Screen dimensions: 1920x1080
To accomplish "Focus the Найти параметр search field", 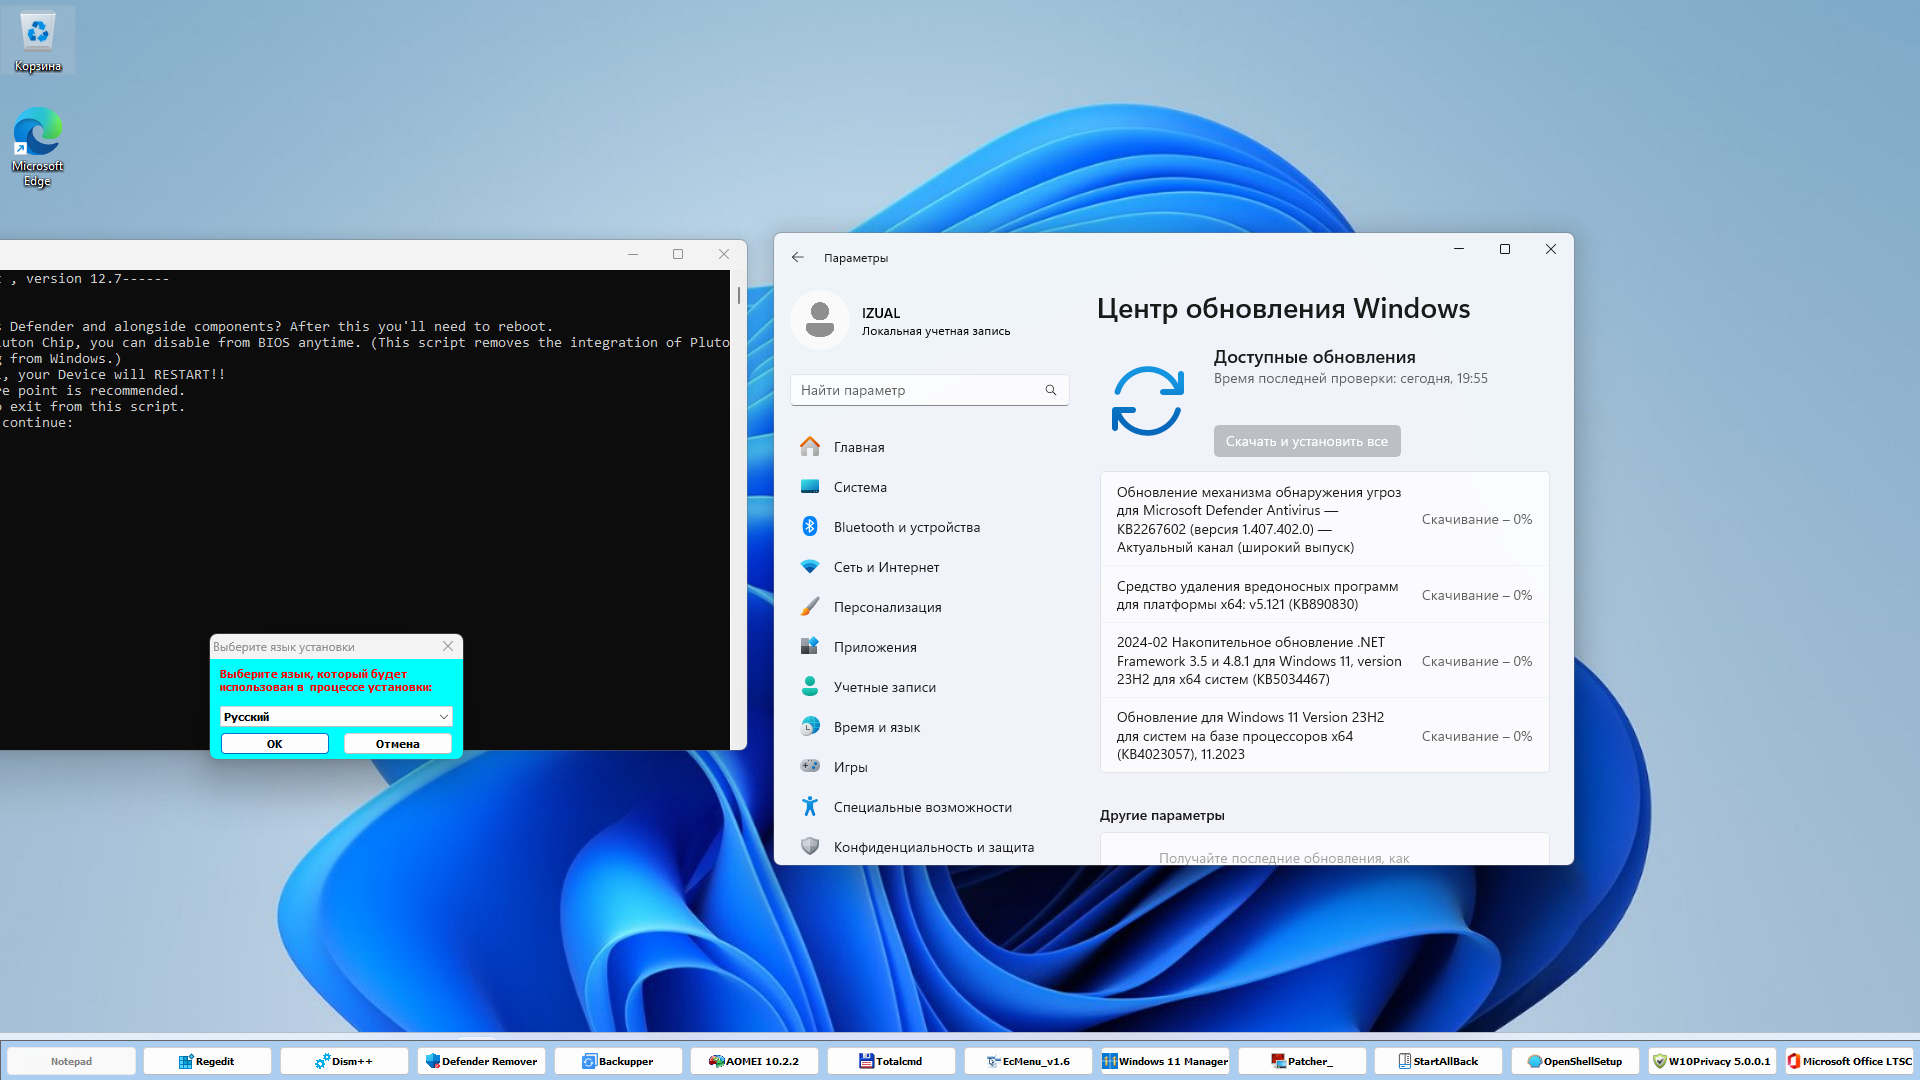I will tap(930, 390).
